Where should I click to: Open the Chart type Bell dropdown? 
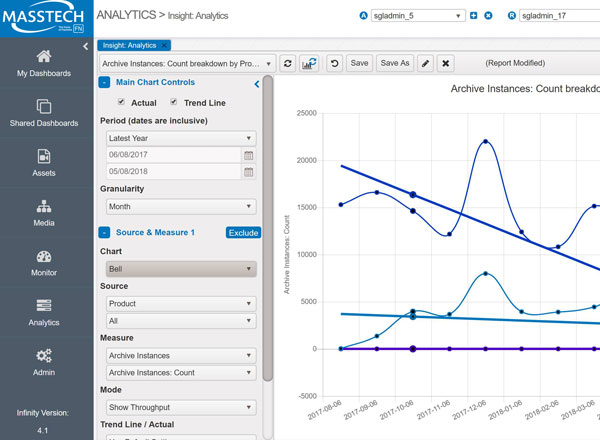pos(181,269)
